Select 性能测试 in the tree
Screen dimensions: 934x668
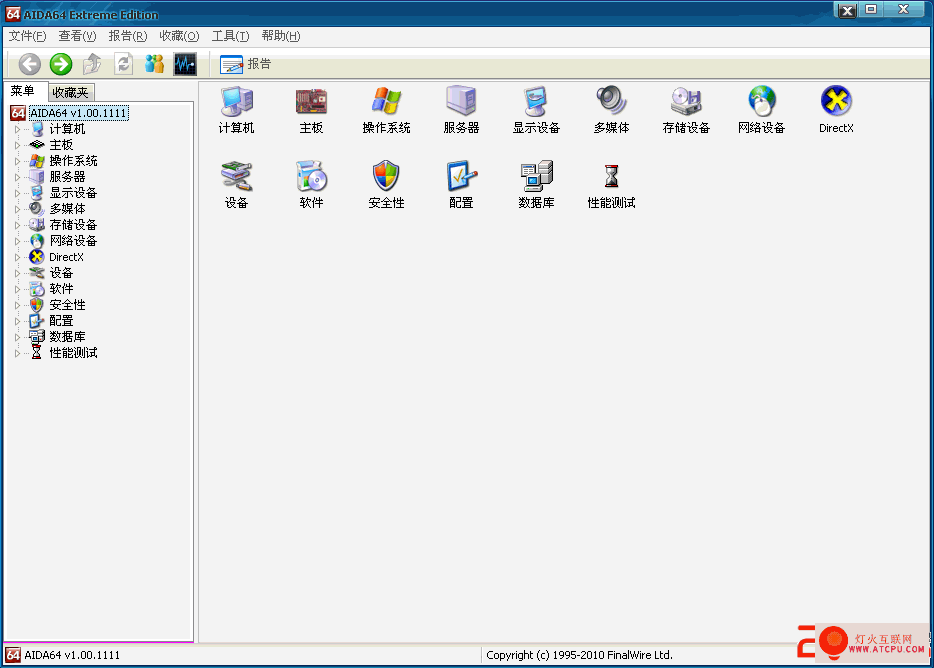(x=73, y=353)
